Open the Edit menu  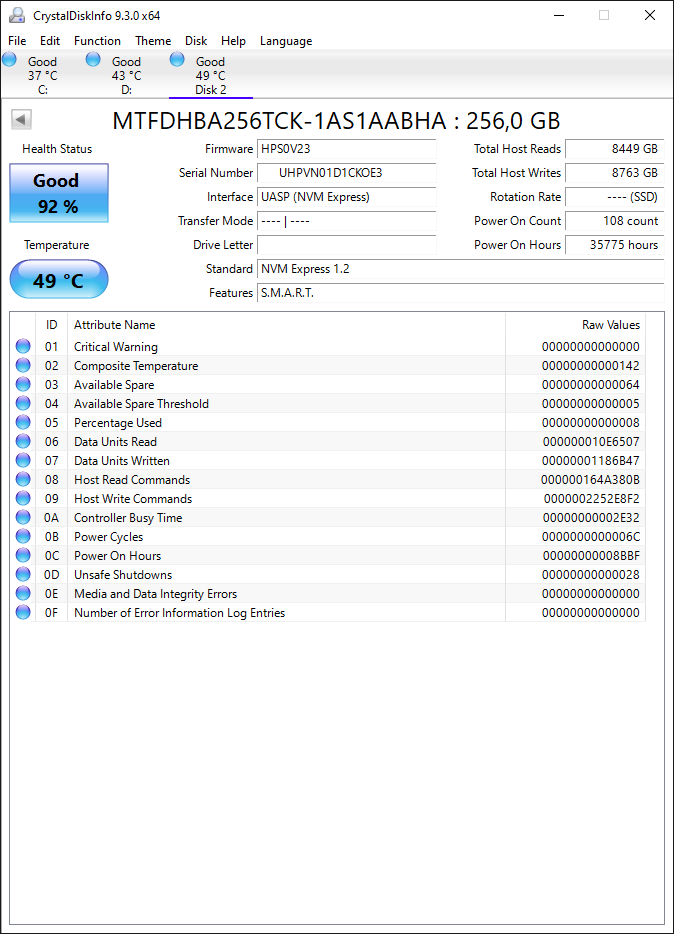point(50,41)
